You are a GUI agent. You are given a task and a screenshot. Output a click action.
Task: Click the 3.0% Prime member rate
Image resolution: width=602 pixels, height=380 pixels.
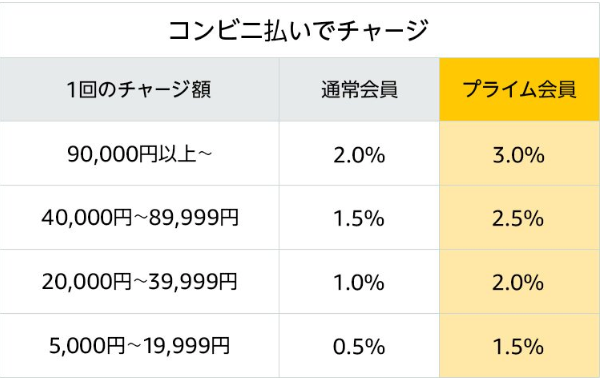519,155
